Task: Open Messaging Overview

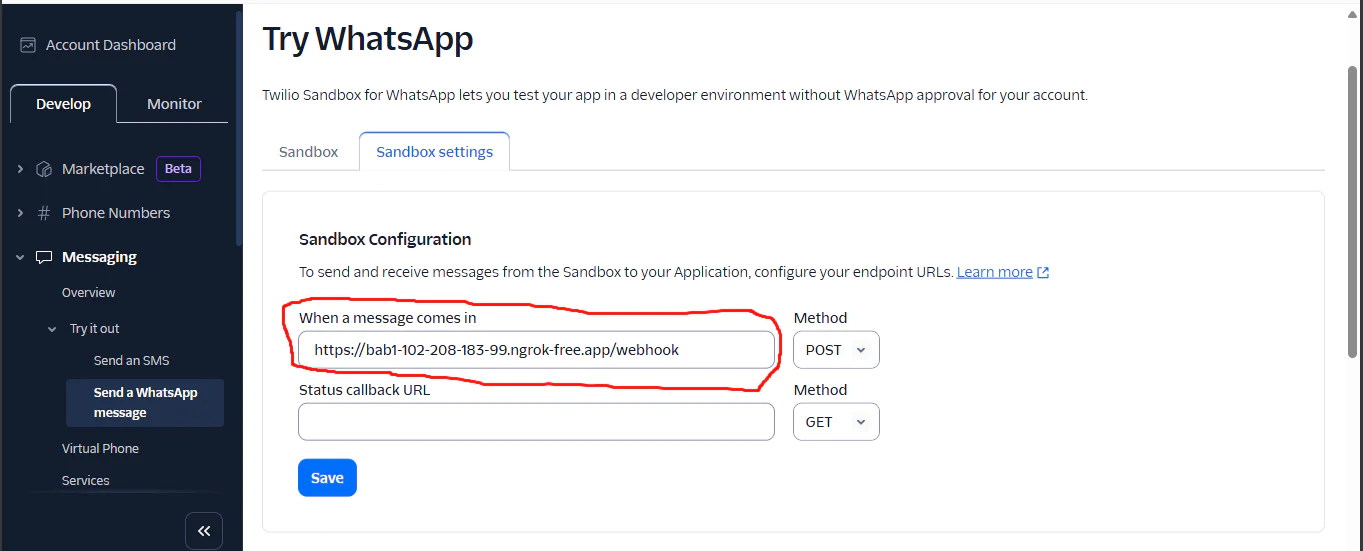Action: coord(89,293)
